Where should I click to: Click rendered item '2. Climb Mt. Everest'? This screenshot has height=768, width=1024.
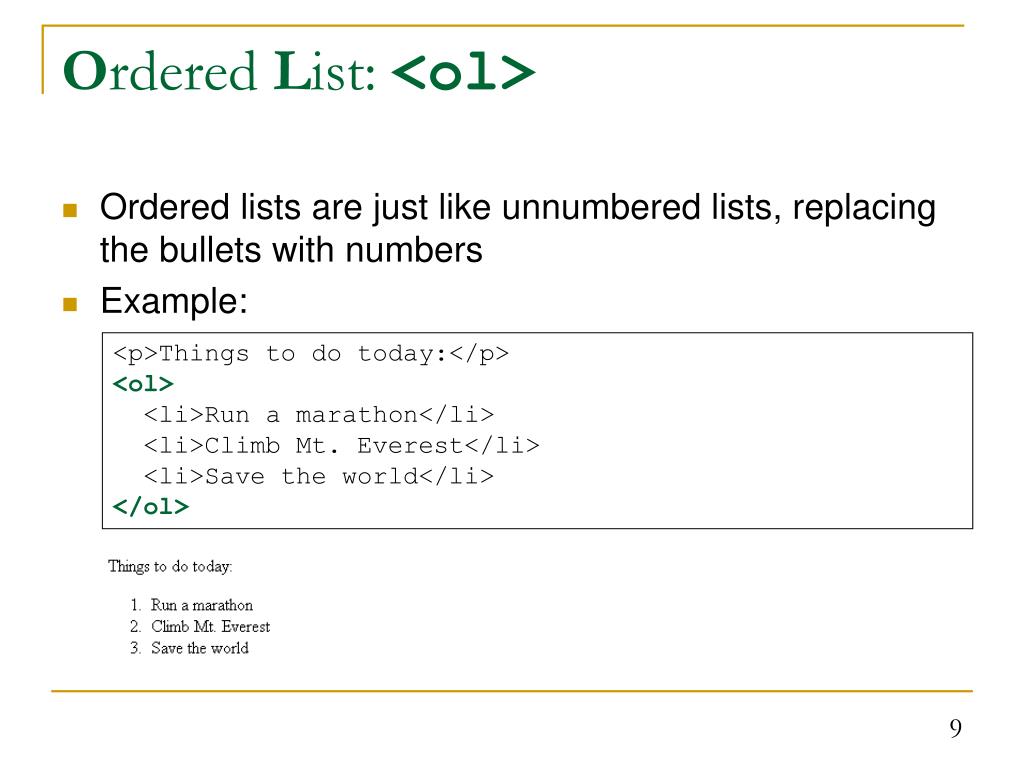pyautogui.click(x=200, y=627)
